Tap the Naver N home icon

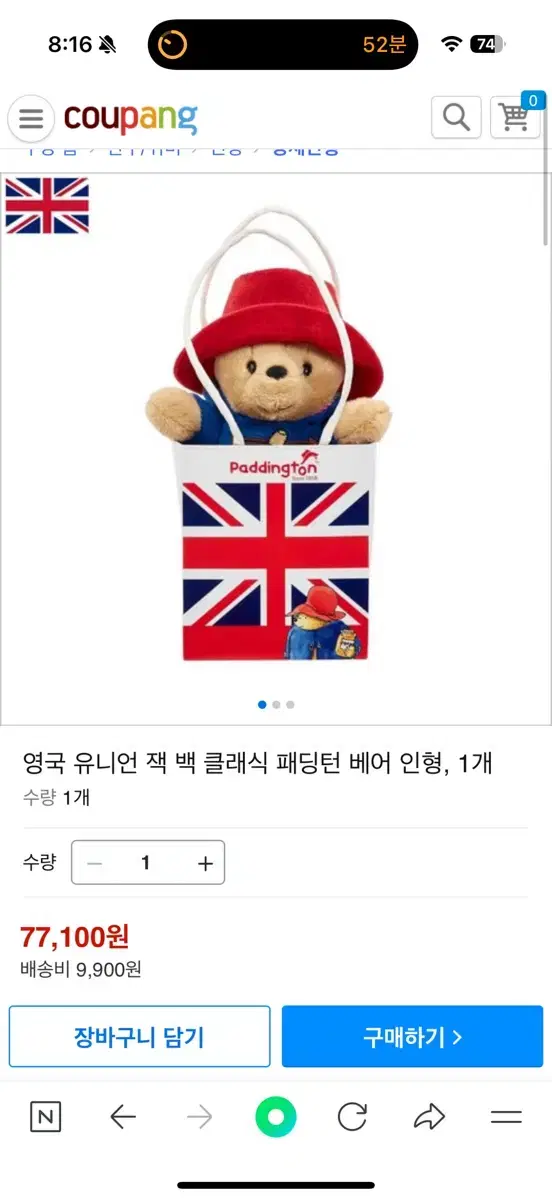point(45,1117)
